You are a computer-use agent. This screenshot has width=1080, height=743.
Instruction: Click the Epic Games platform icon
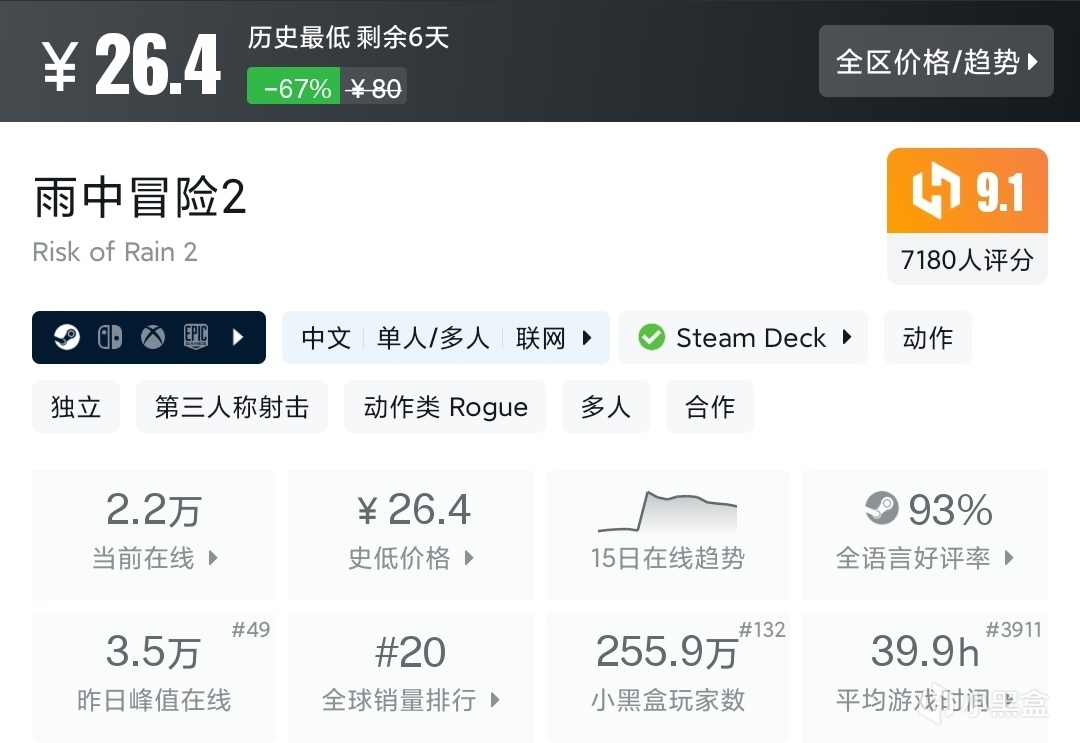tap(195, 338)
